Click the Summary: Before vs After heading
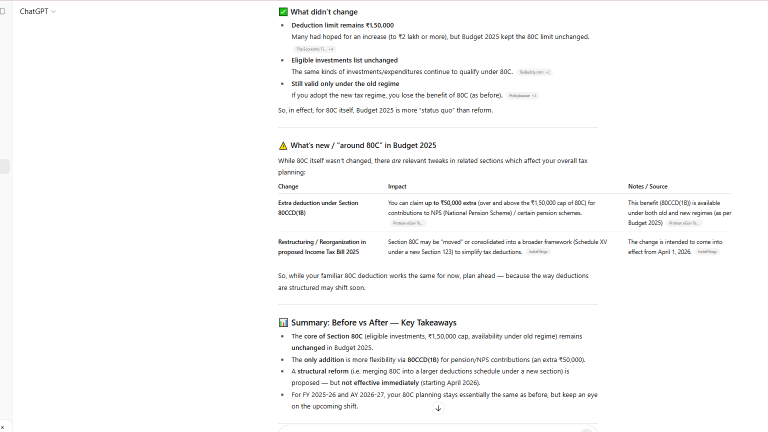 373,323
